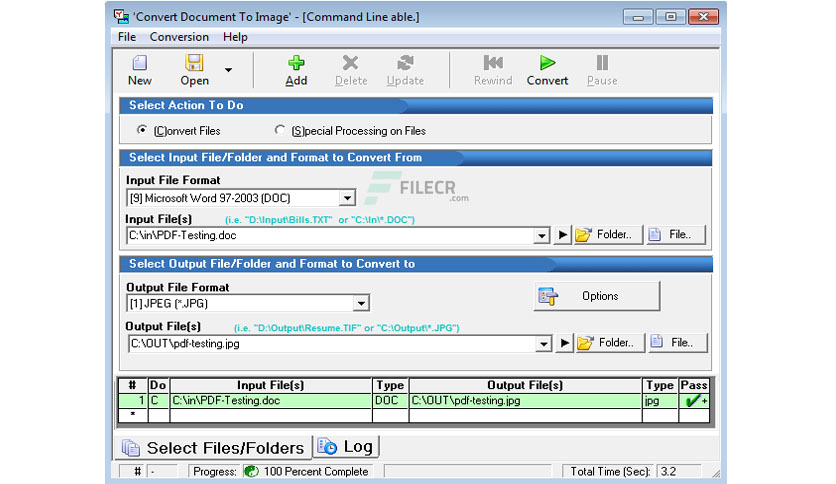Click the Input File(s) path text field
Screen dimensions: 836x484
click(331, 236)
